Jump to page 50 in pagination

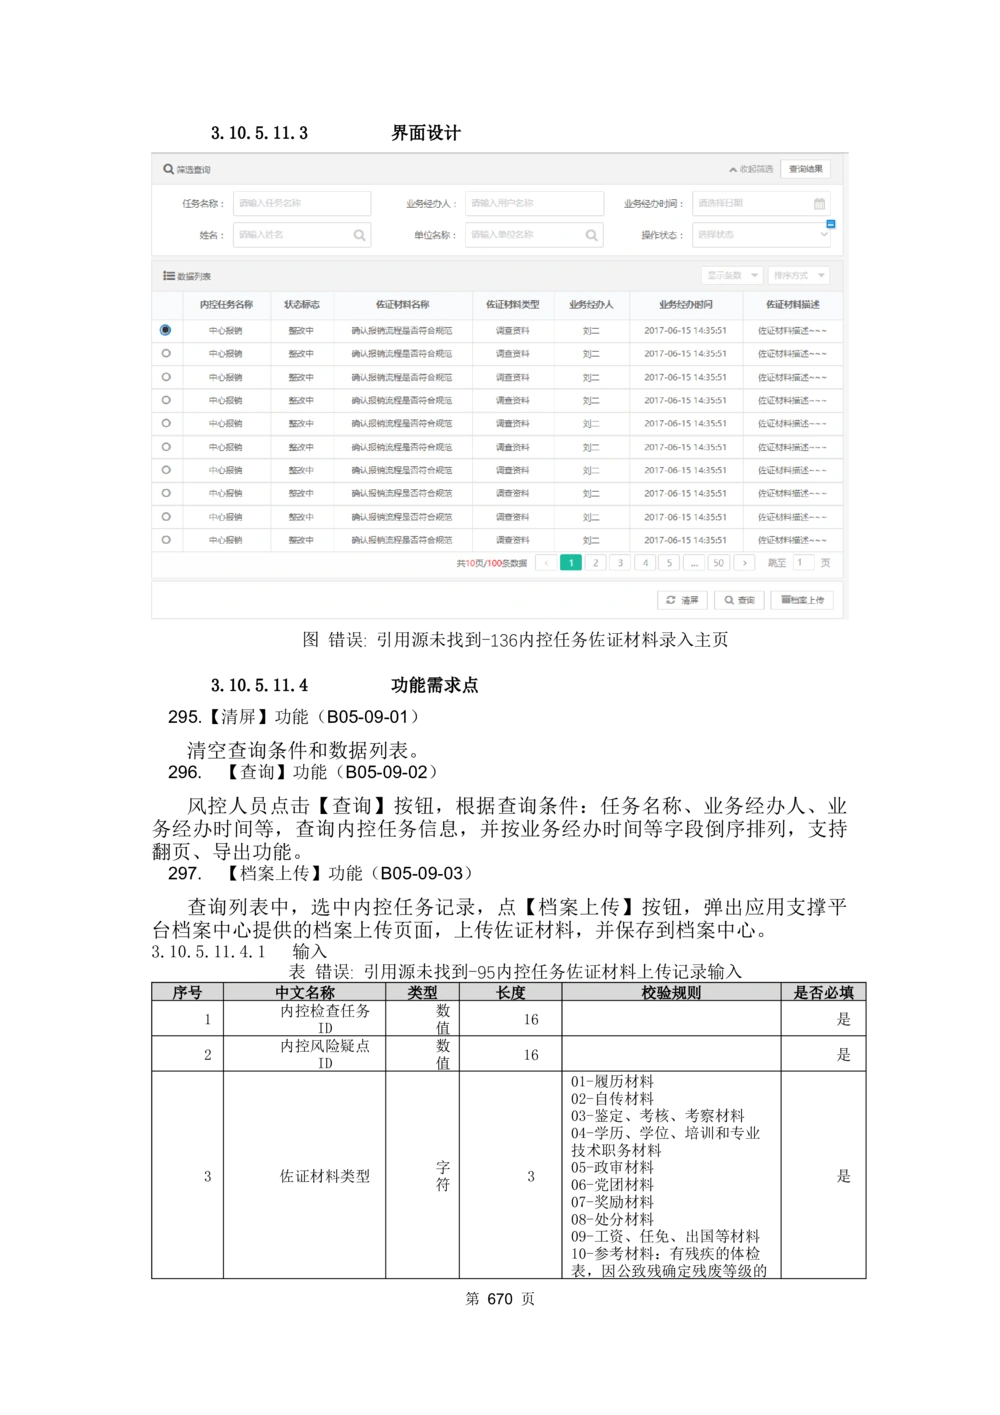719,563
